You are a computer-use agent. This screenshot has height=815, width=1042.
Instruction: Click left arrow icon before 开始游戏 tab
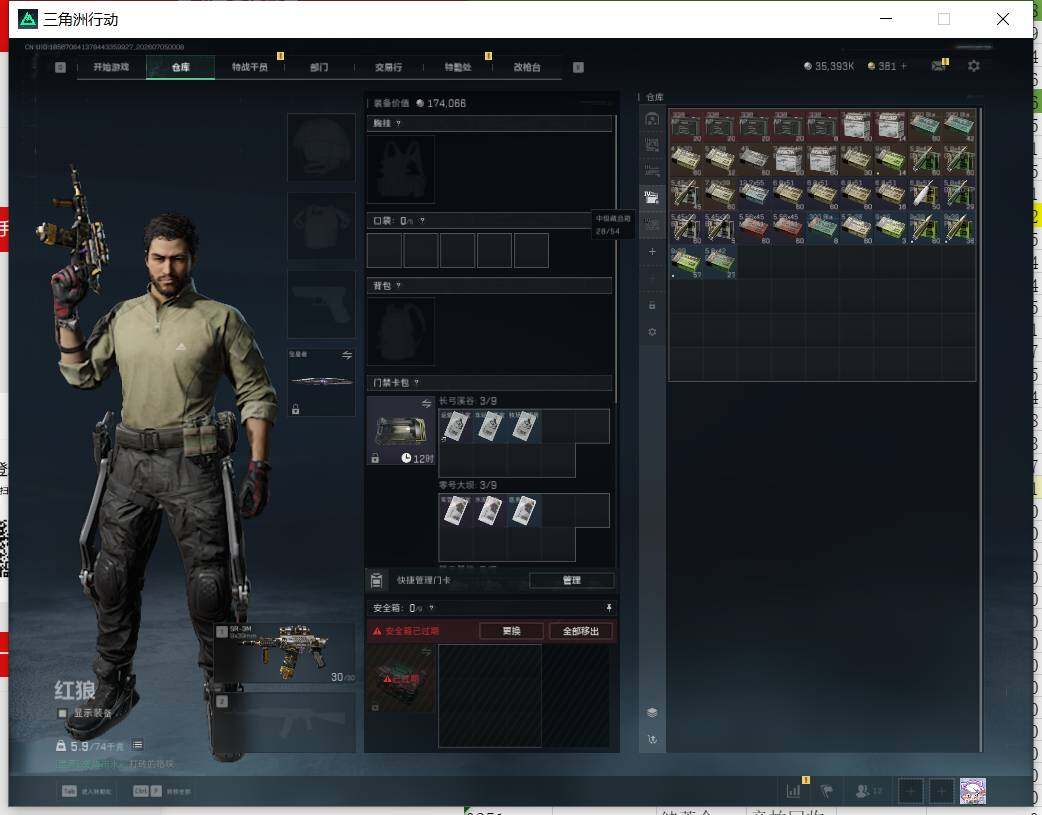[60, 67]
